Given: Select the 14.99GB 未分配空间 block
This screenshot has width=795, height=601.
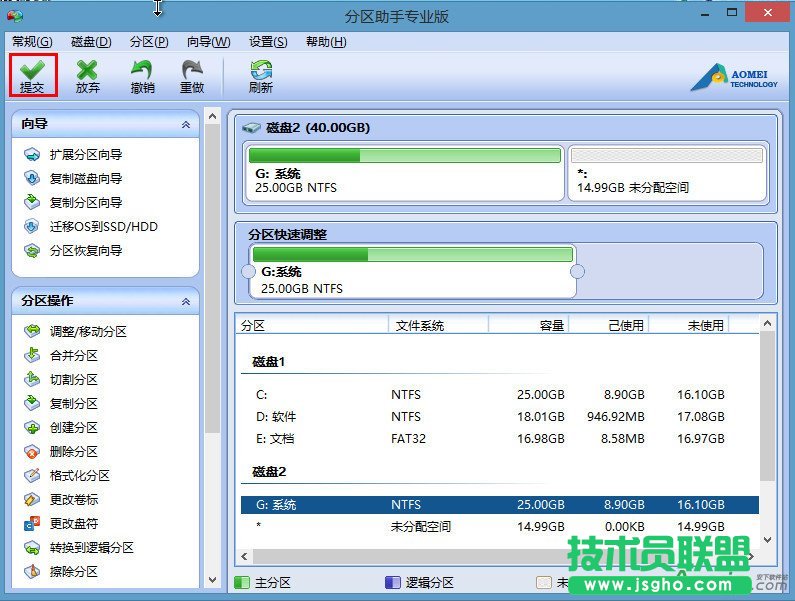Looking at the screenshot, I should 667,173.
